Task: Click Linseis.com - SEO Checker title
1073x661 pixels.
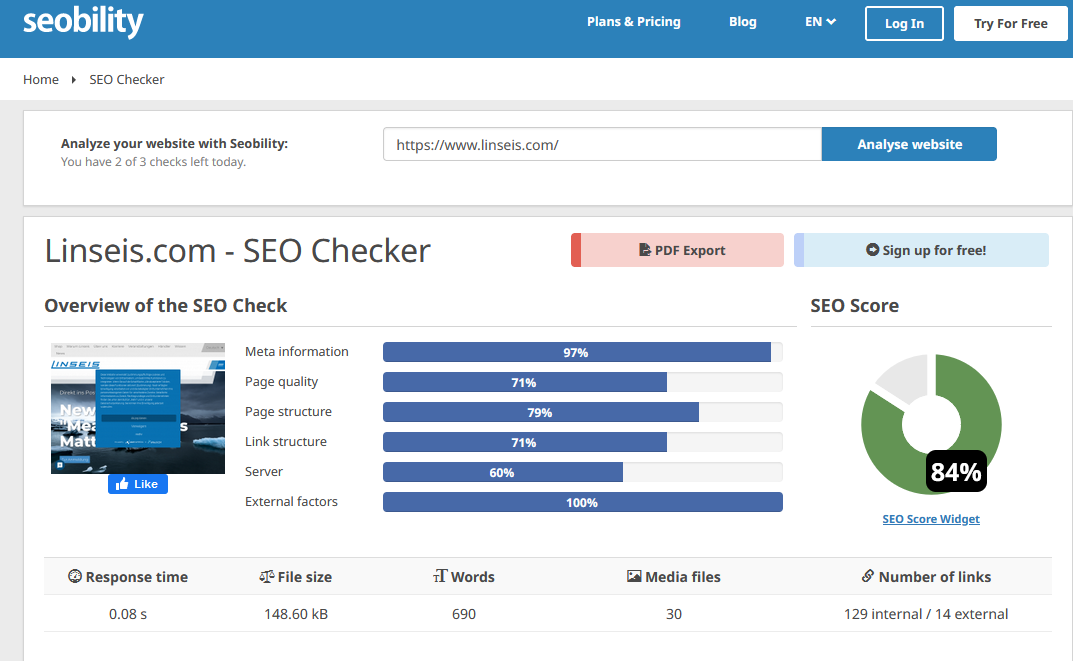Action: tap(237, 250)
